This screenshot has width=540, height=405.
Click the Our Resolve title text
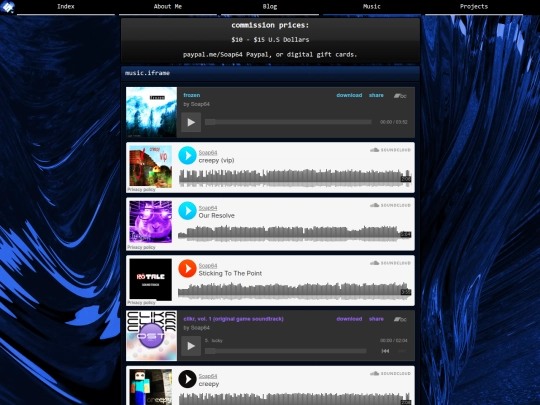(217, 216)
